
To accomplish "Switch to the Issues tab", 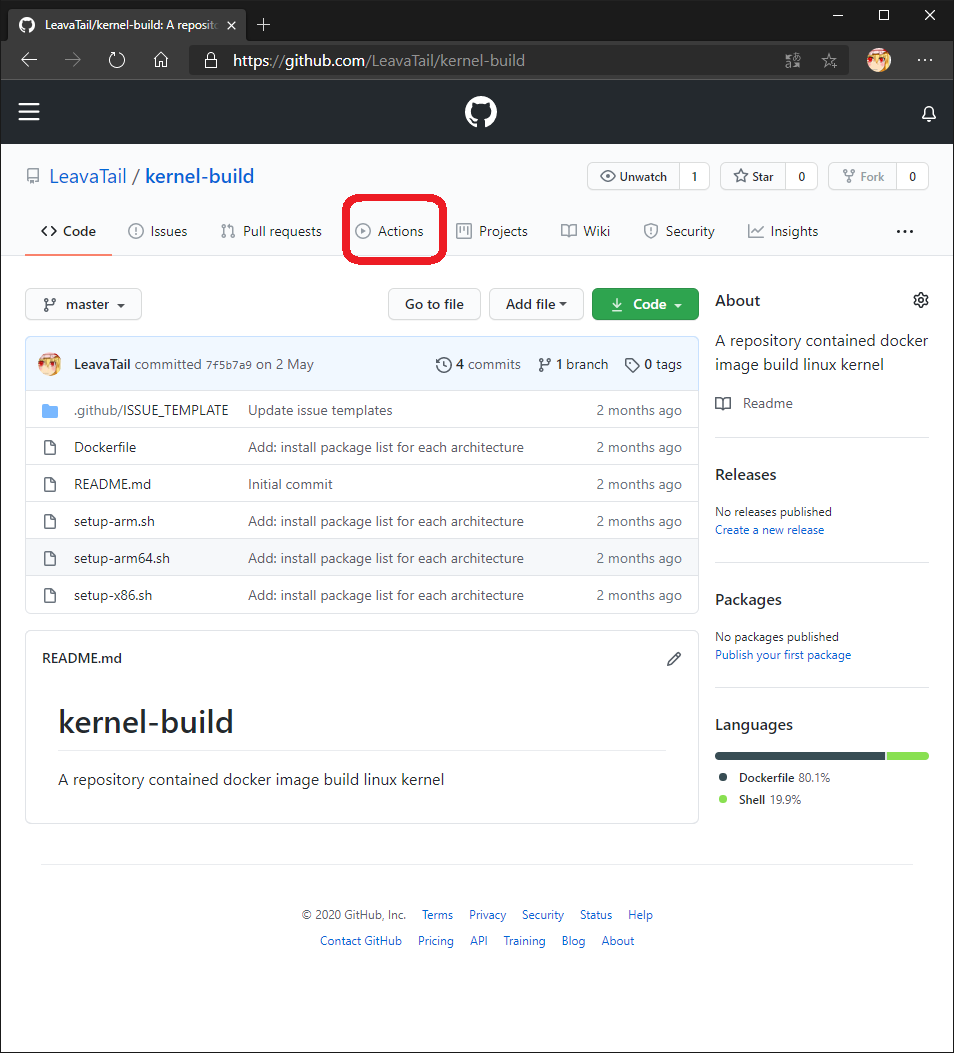I will coord(158,231).
